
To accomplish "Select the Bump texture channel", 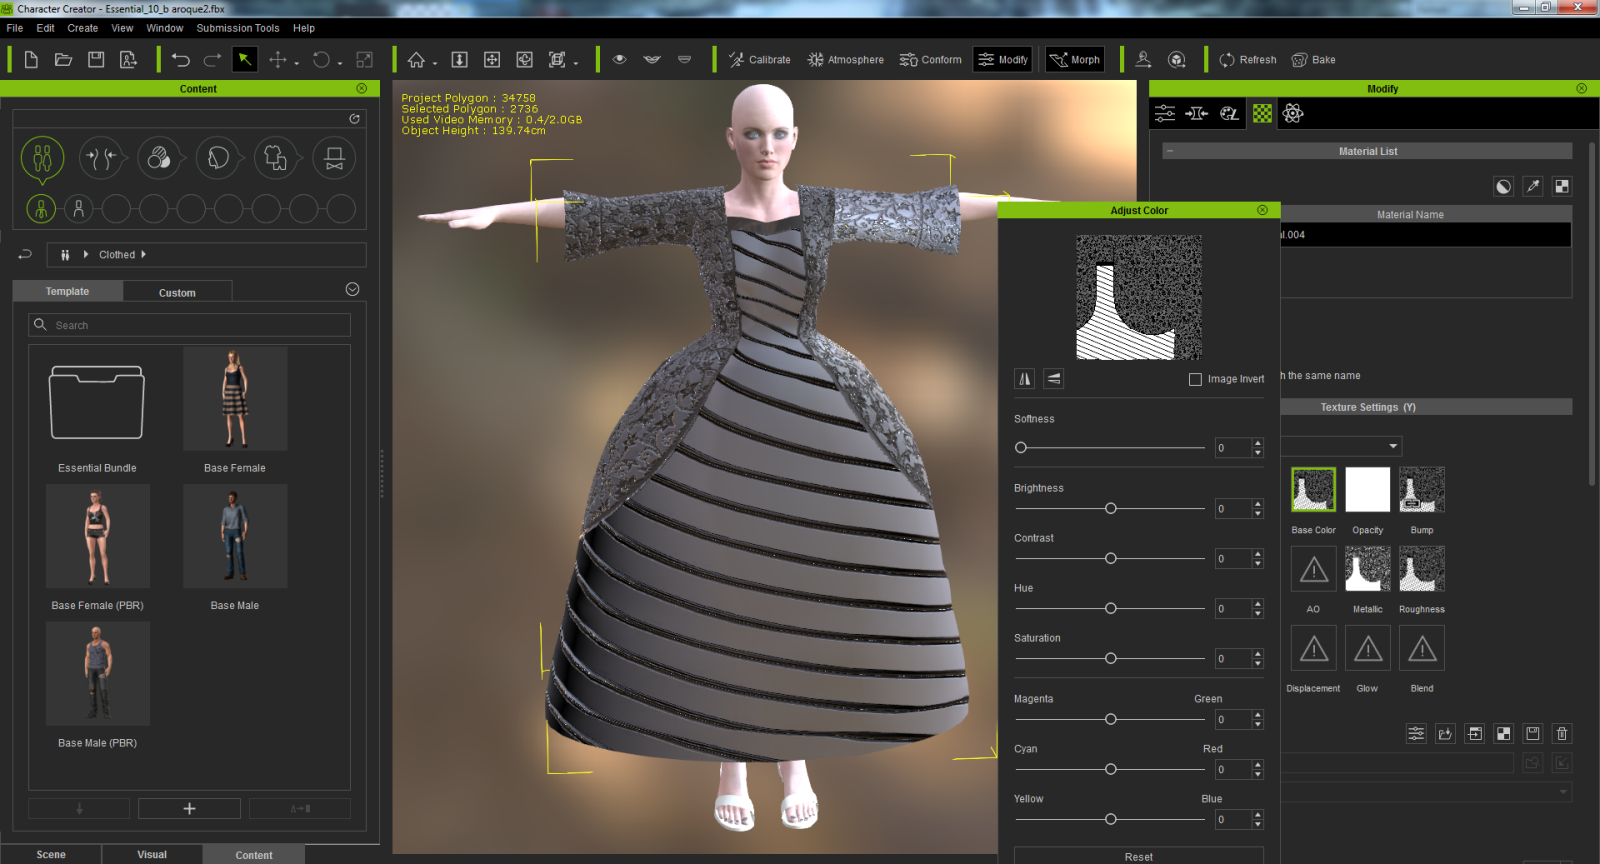I will point(1422,490).
